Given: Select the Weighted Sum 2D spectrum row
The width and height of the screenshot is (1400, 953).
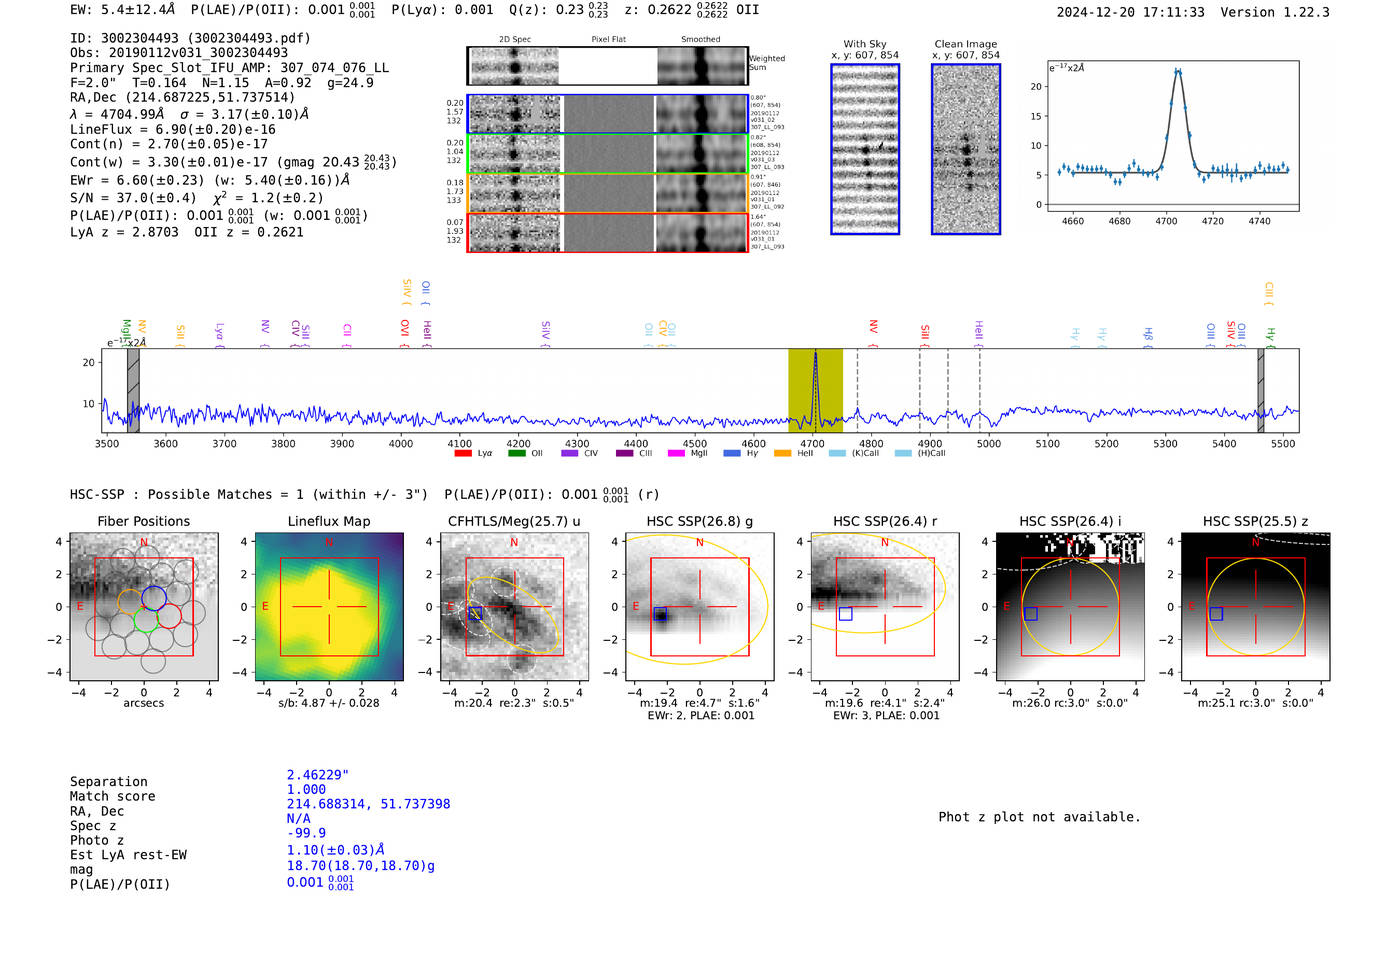Looking at the screenshot, I should 607,66.
